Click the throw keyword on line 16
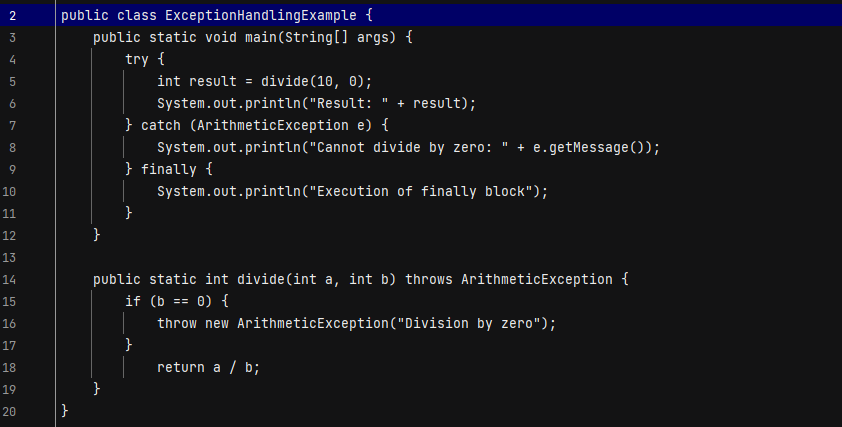The height and width of the screenshot is (427, 842). pos(177,324)
